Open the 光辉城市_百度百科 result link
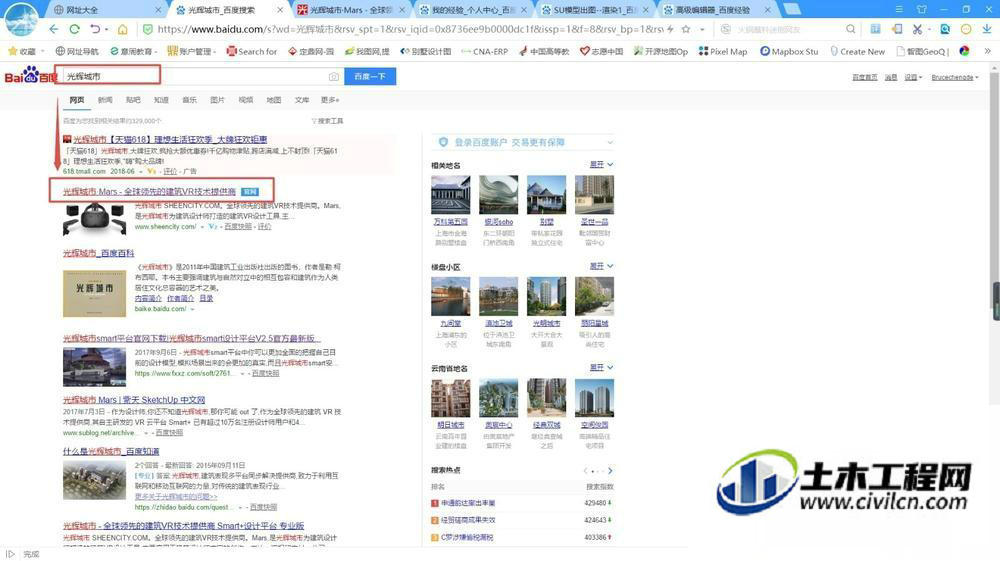The width and height of the screenshot is (1000, 561). click(x=98, y=253)
